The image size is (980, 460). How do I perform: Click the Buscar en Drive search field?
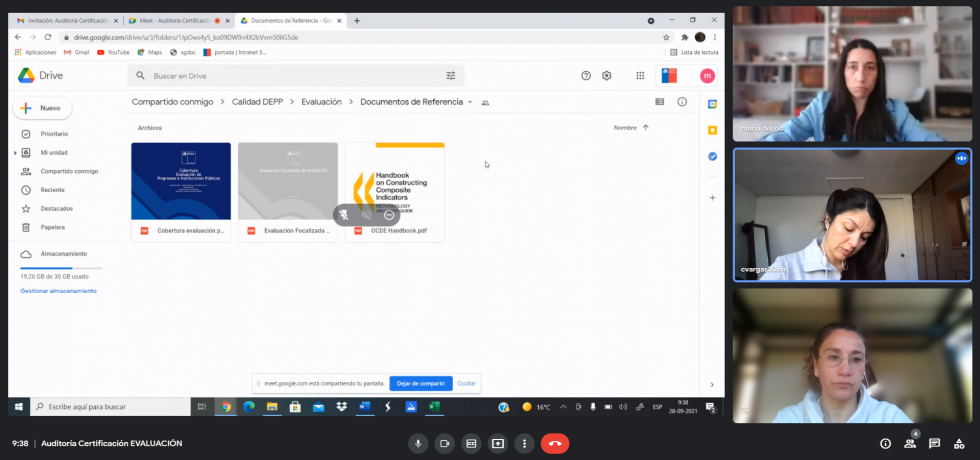[x=294, y=76]
